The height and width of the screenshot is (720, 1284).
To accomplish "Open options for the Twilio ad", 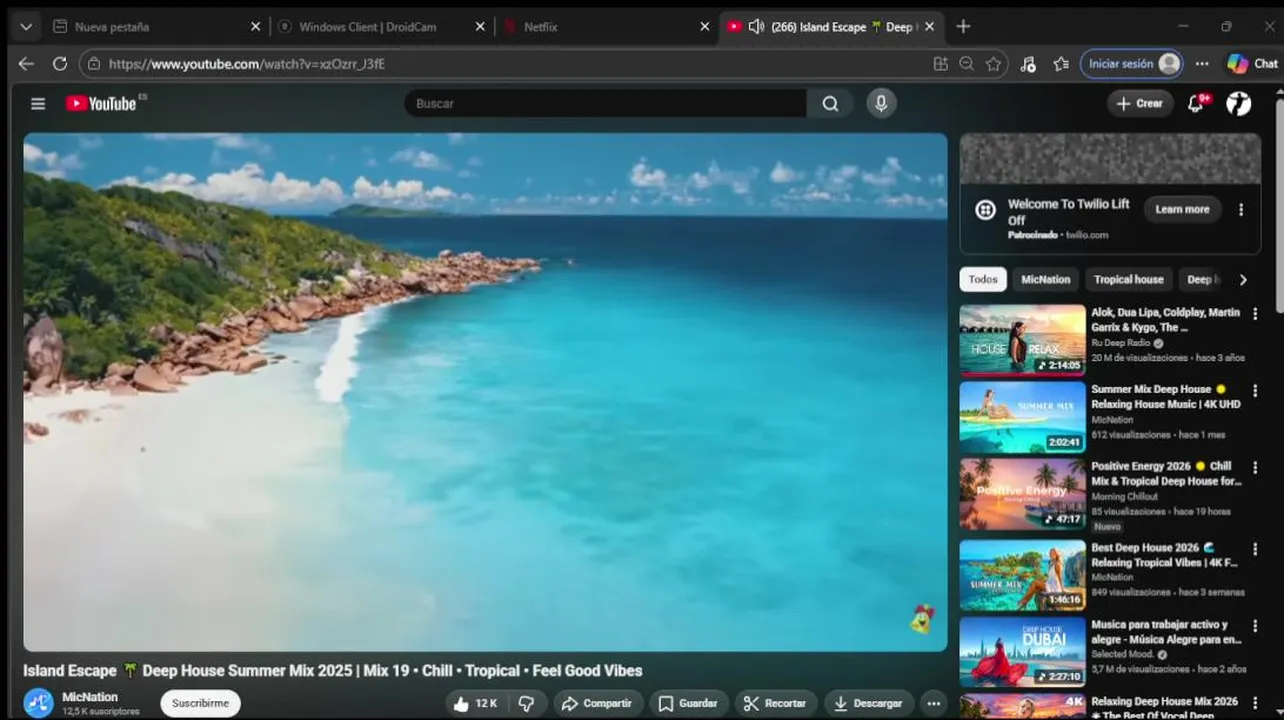I will click(1241, 210).
